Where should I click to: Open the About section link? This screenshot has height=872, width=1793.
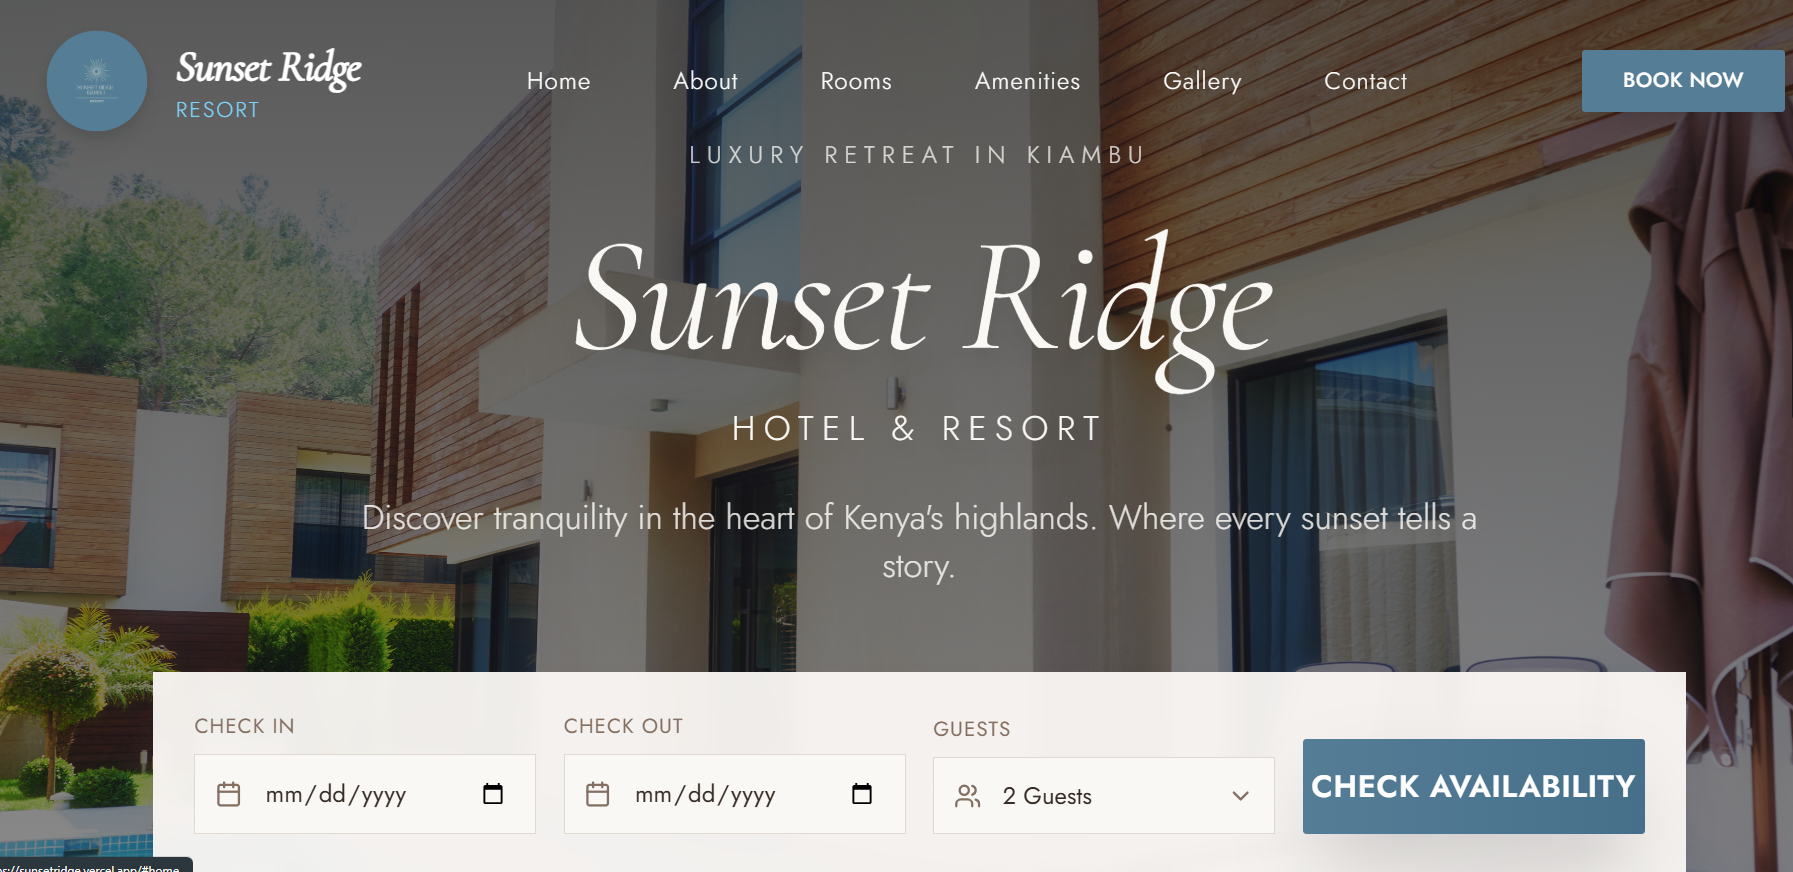(x=706, y=81)
